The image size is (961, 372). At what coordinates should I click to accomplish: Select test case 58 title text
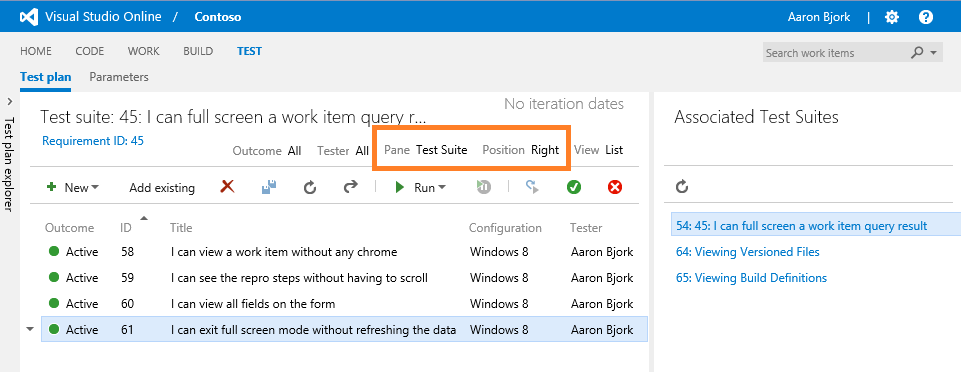click(284, 252)
